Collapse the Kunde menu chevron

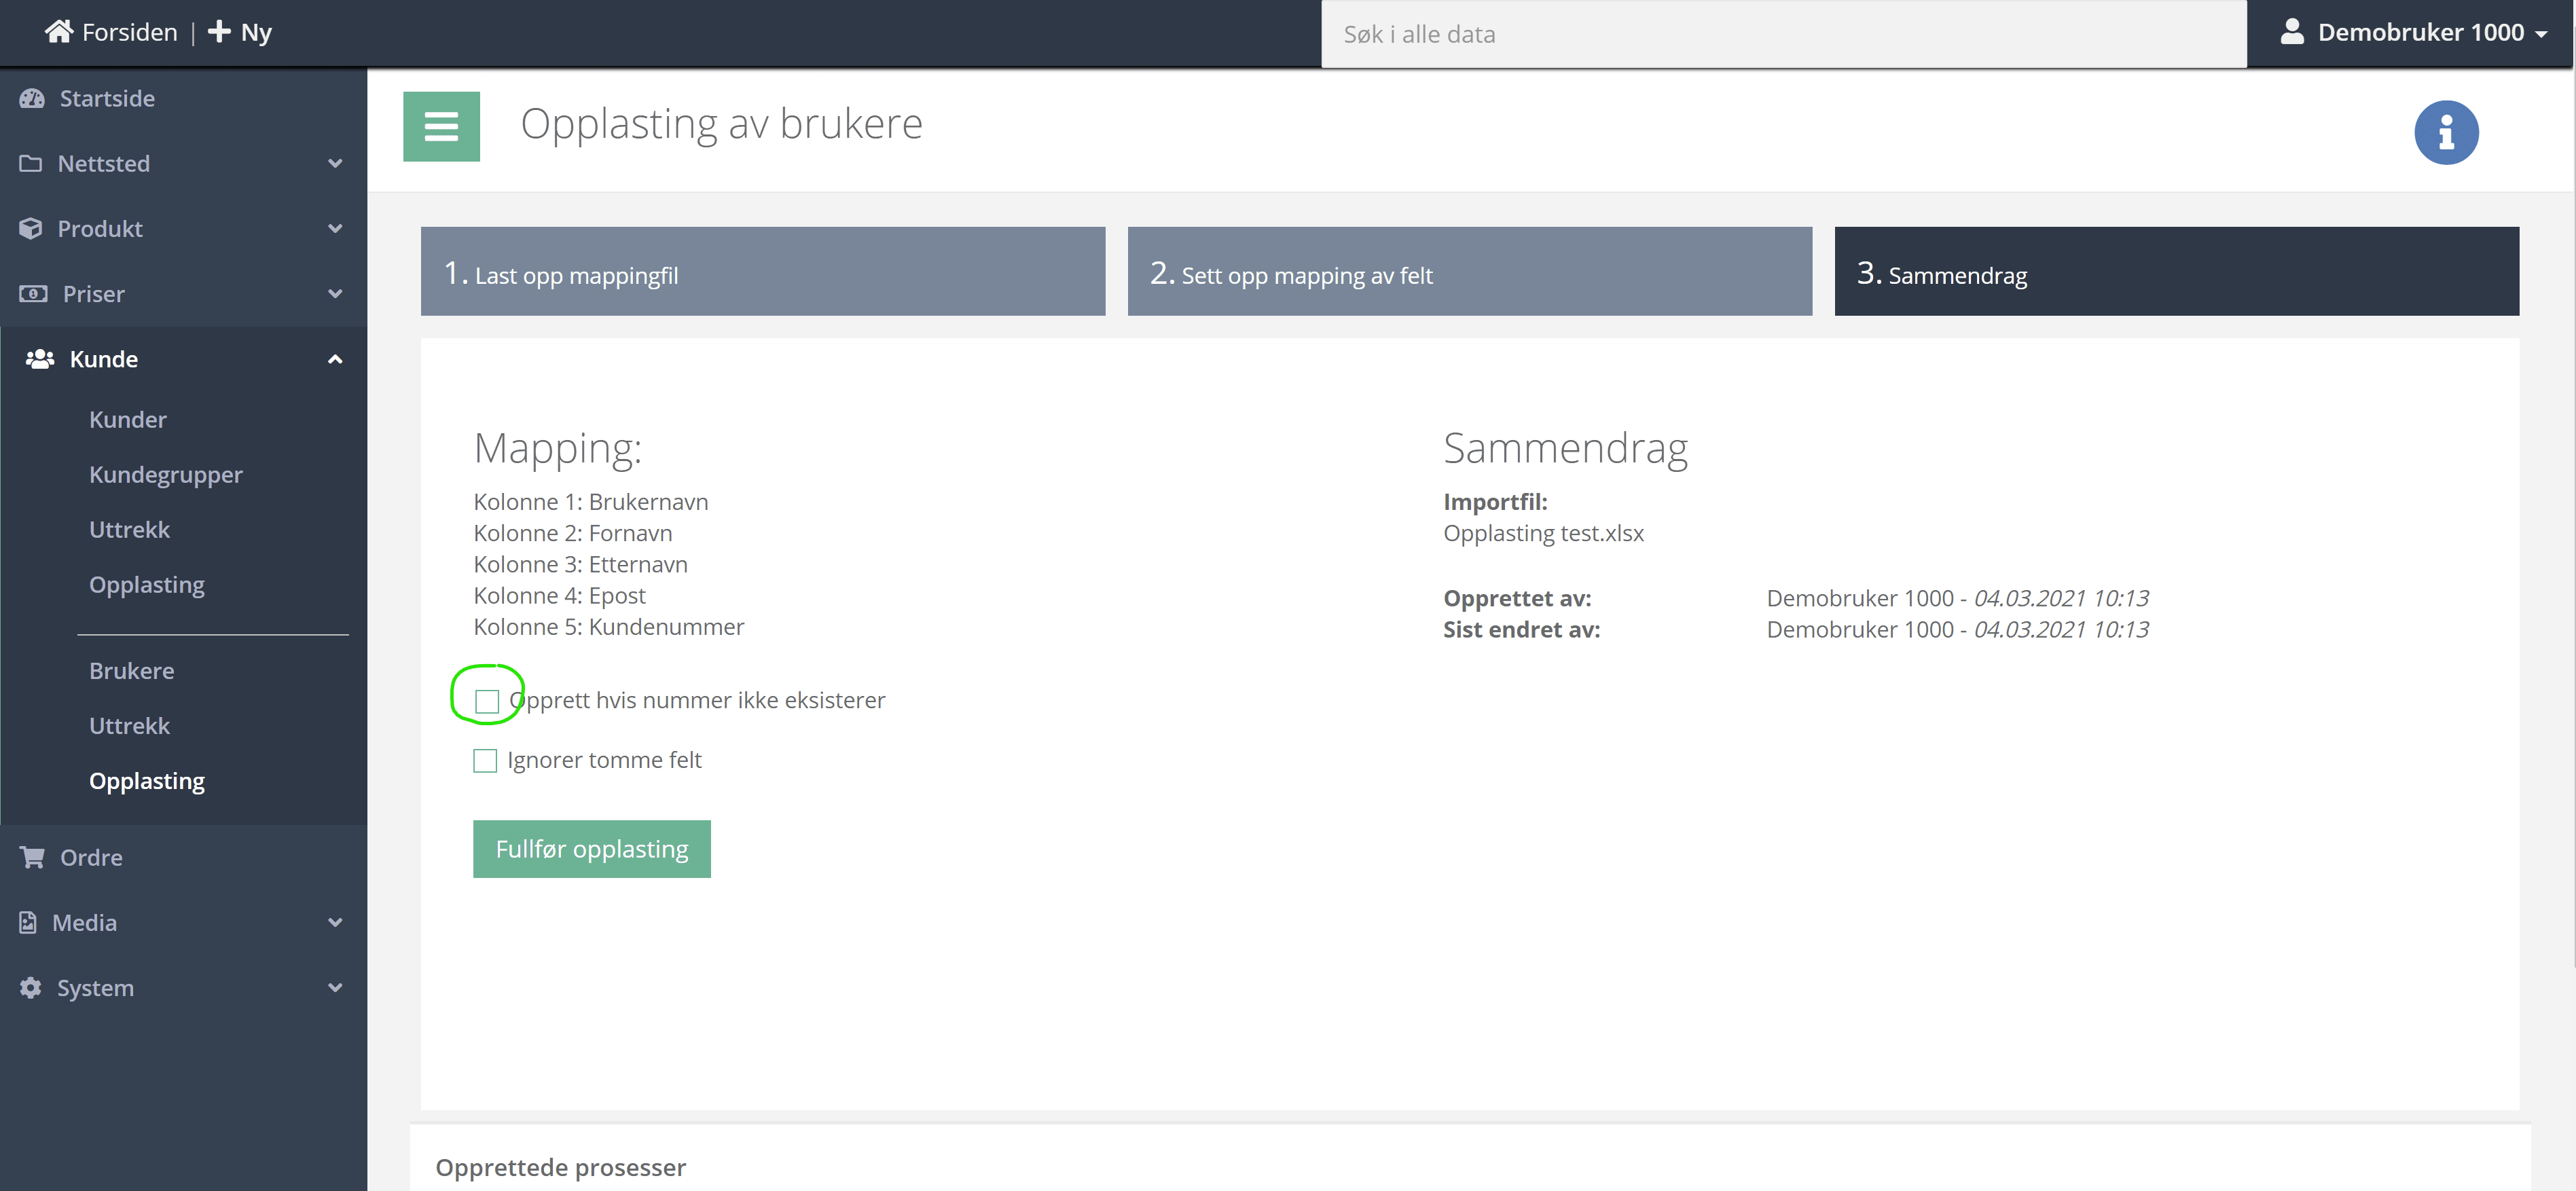[x=335, y=359]
